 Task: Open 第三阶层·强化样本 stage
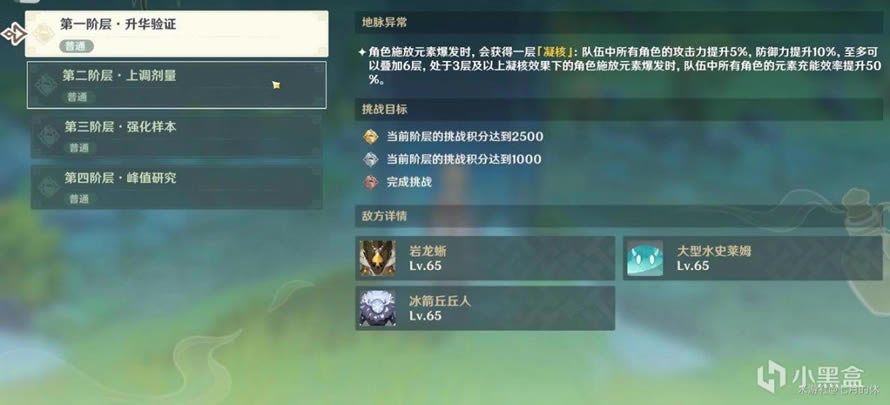pos(177,136)
